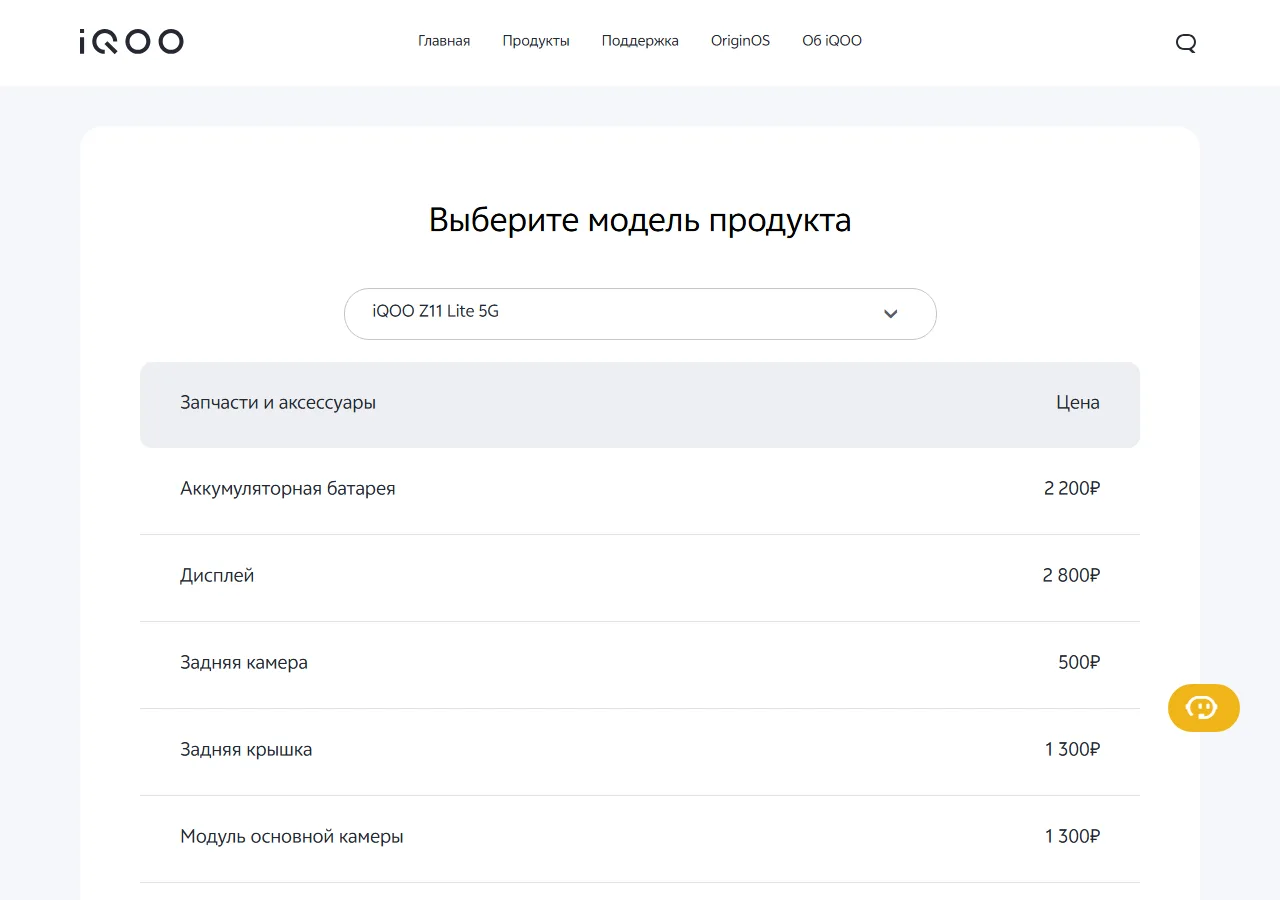Click the 2 800₽ price

pyautogui.click(x=1071, y=576)
